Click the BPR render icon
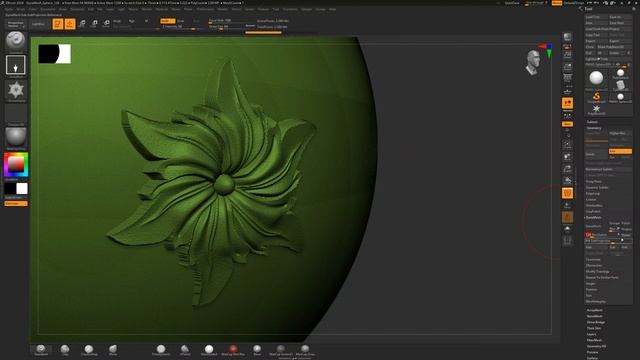640x360 pixels. tap(567, 37)
